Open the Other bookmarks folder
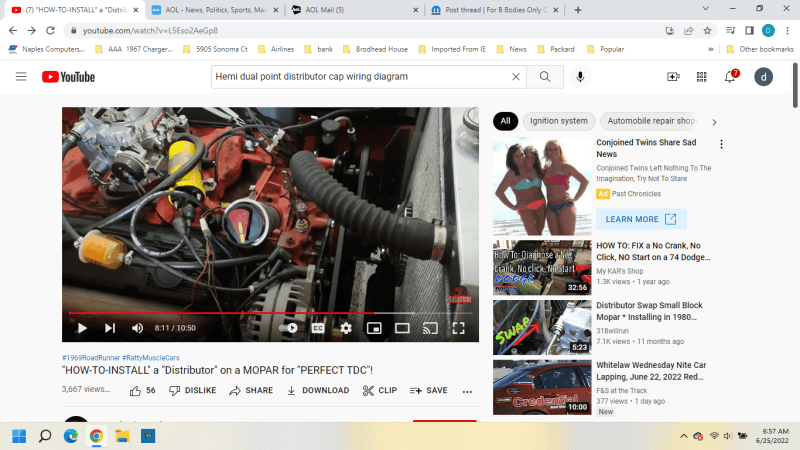 pyautogui.click(x=760, y=49)
